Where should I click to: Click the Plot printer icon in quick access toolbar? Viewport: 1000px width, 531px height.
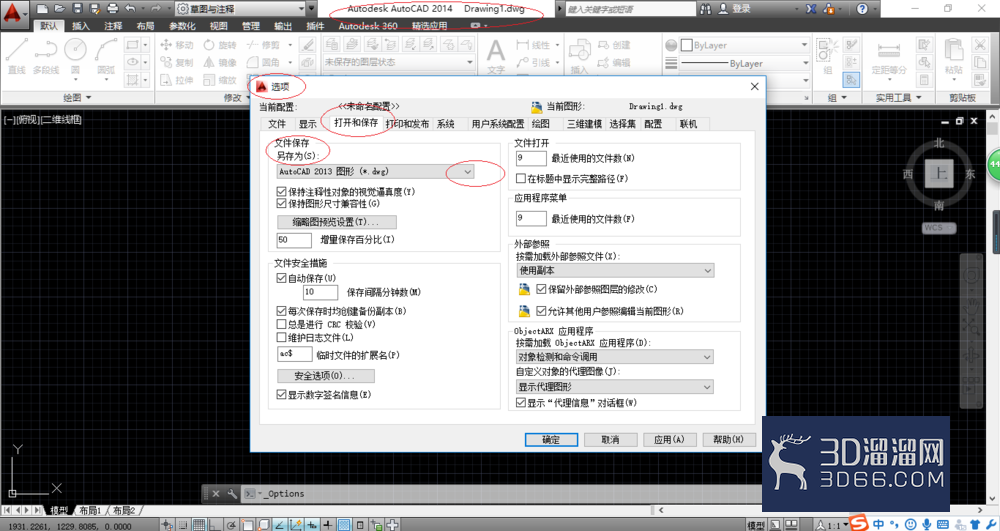(x=113, y=9)
